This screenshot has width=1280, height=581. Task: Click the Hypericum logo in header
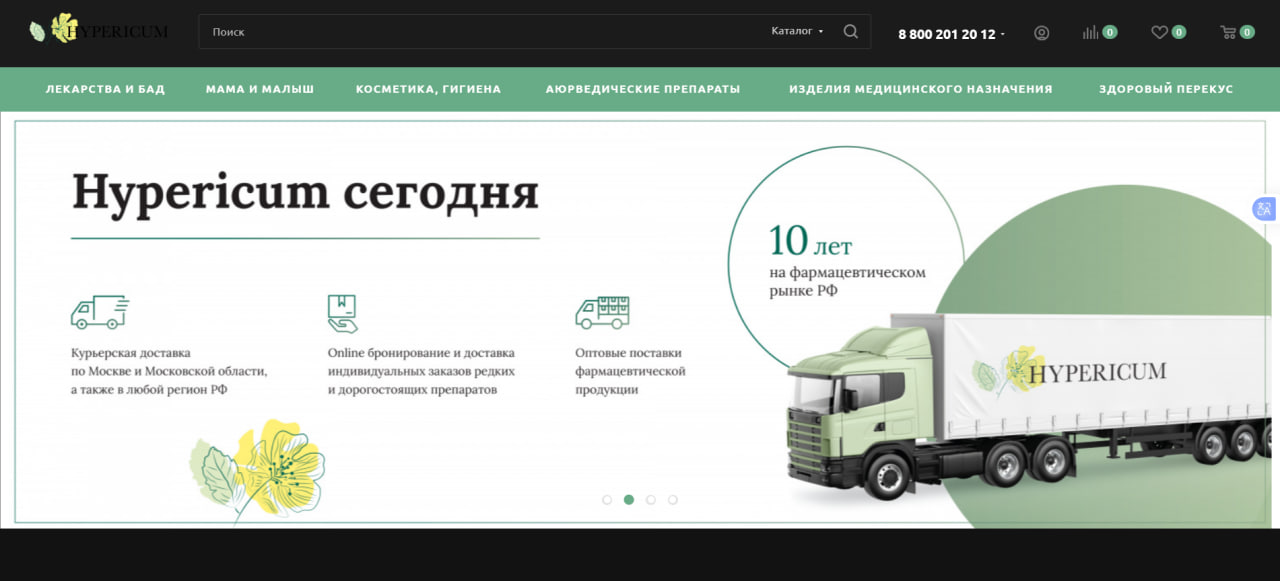coord(99,31)
